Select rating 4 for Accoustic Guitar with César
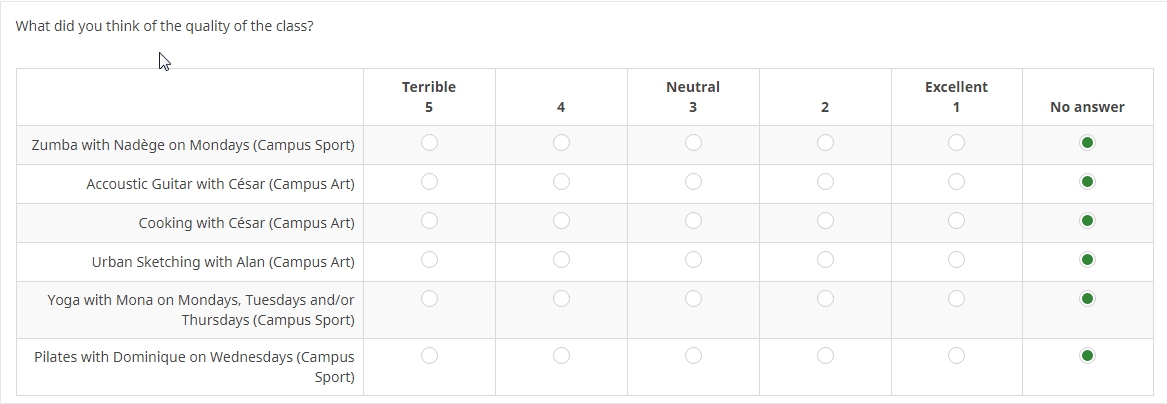Image resolution: width=1167 pixels, height=404 pixels. pos(561,182)
